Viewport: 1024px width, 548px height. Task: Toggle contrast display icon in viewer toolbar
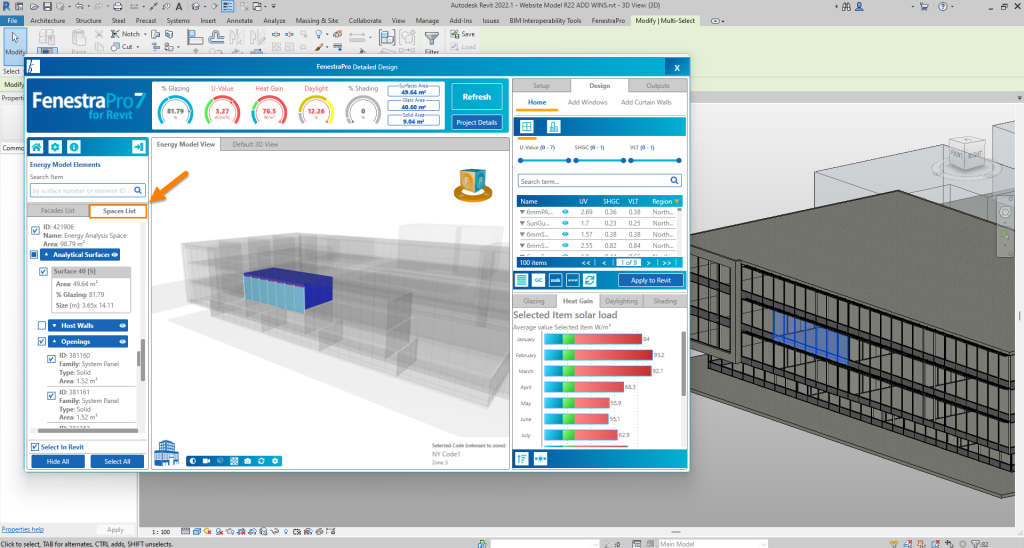click(x=192, y=461)
